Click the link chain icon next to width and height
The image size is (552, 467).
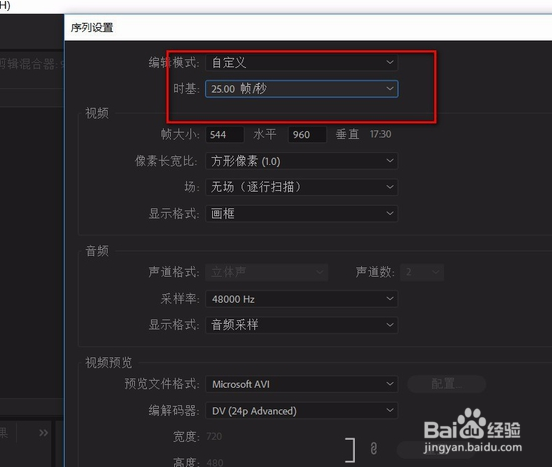(x=374, y=449)
